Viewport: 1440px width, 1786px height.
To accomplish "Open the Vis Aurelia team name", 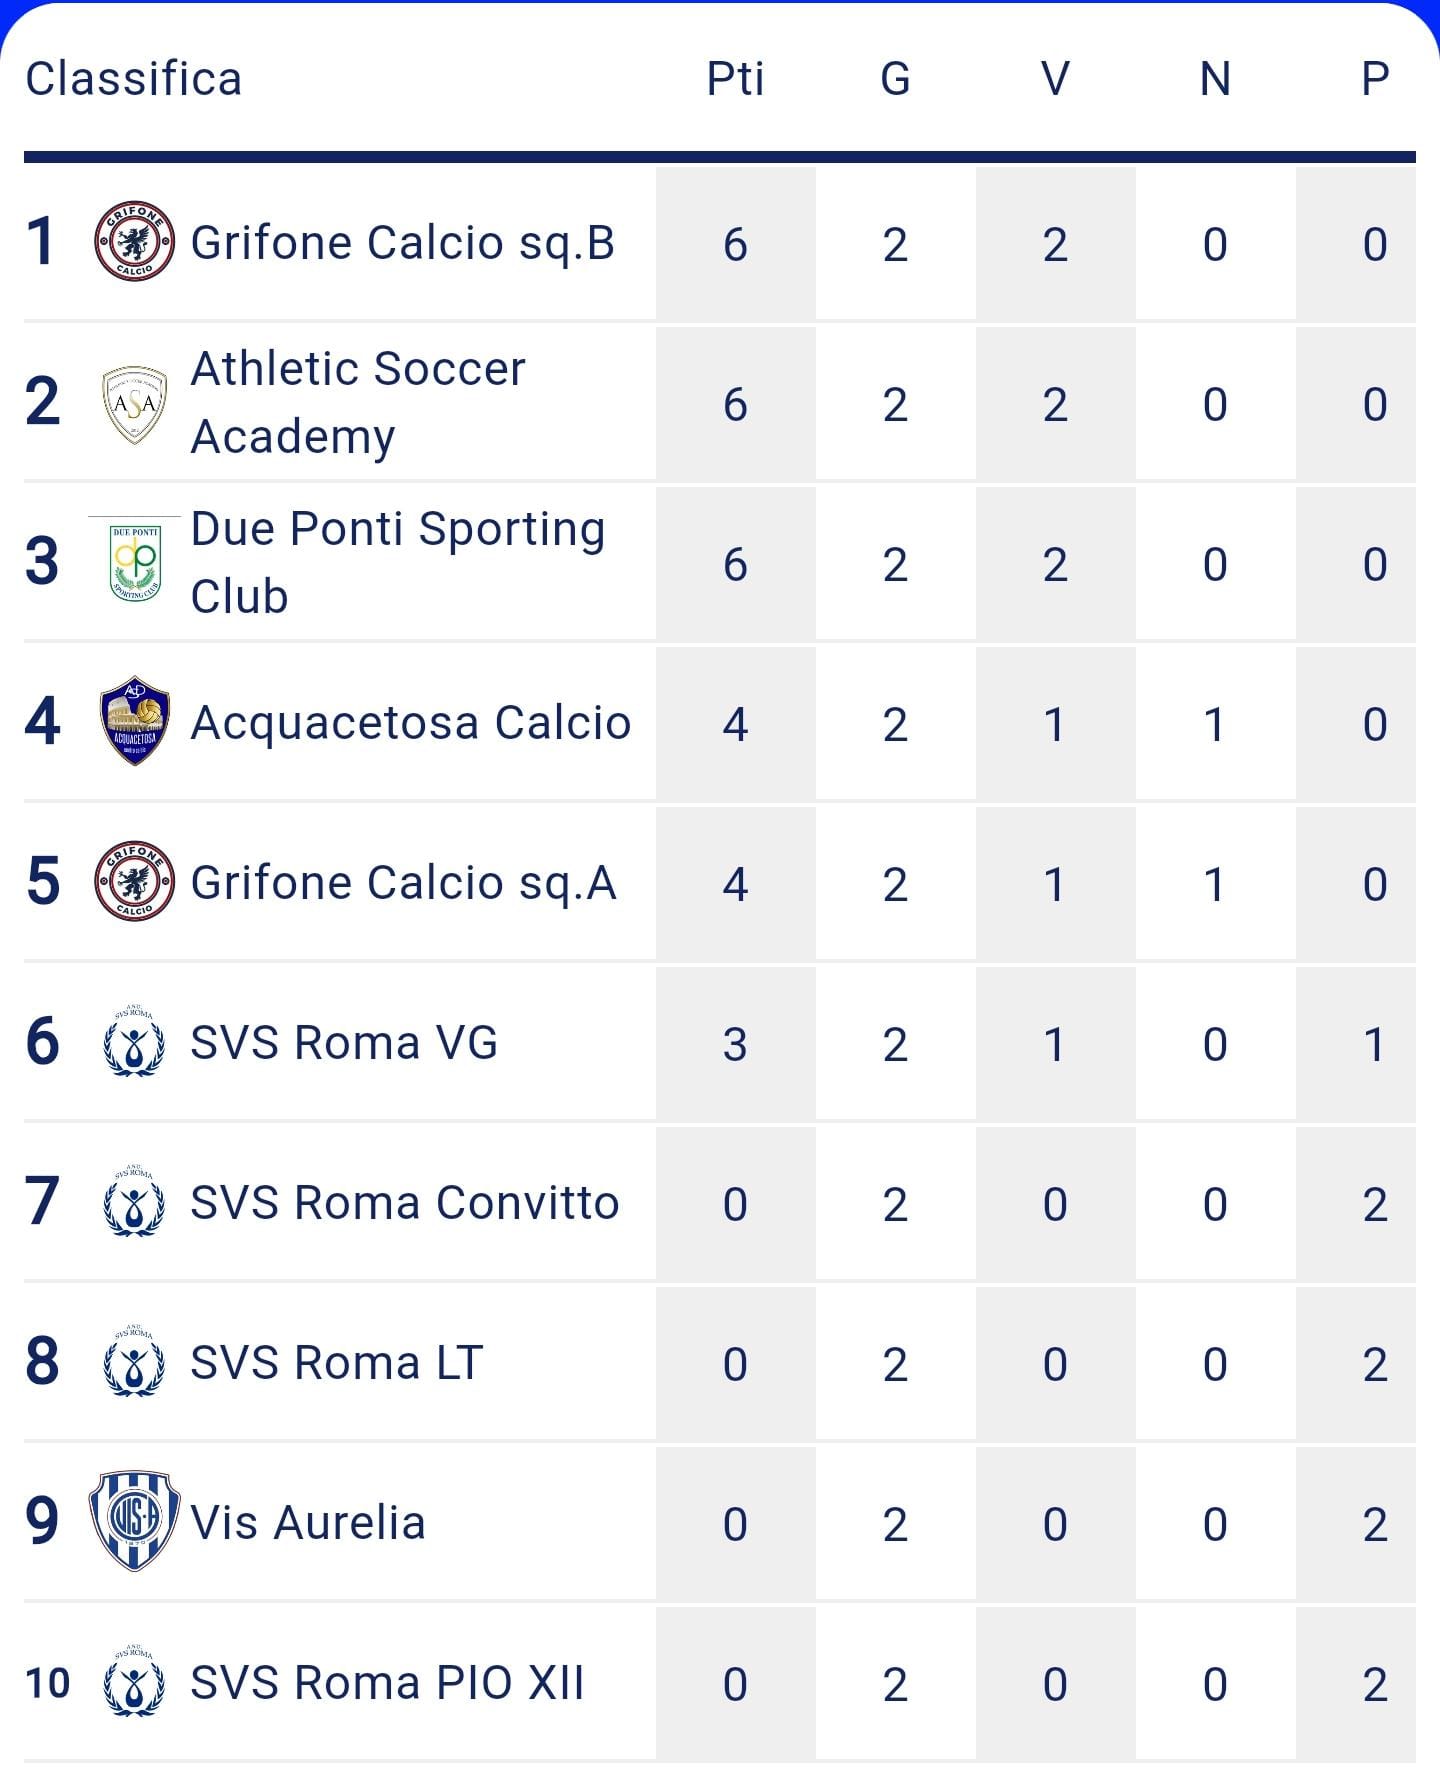I will (308, 1523).
